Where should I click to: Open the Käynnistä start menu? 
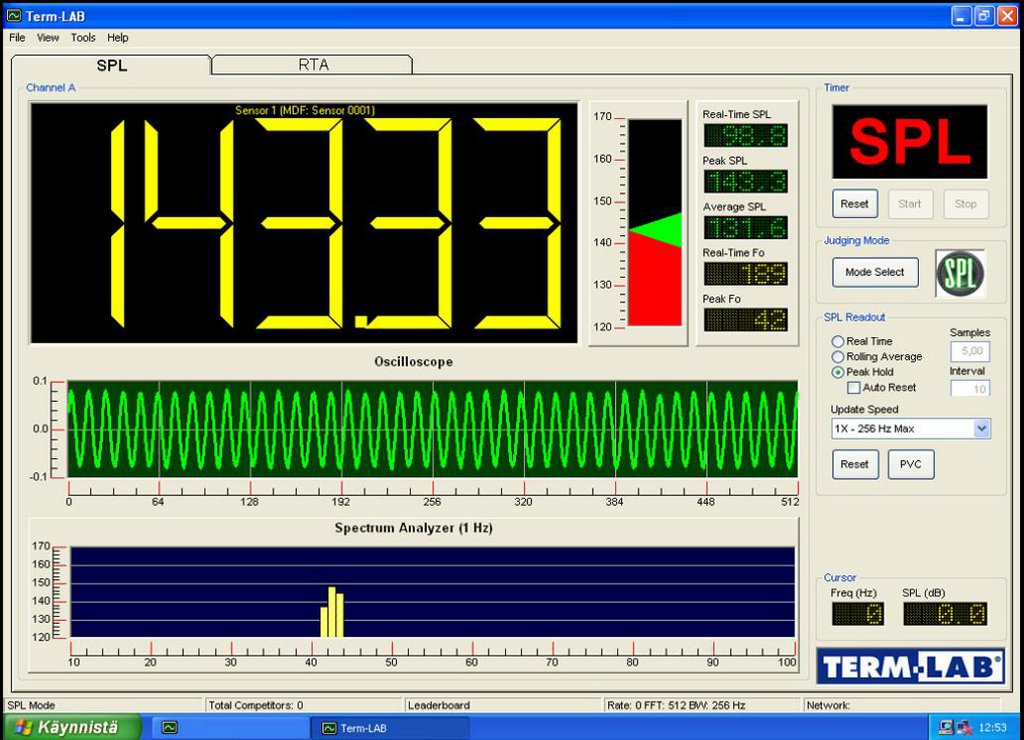[64, 727]
